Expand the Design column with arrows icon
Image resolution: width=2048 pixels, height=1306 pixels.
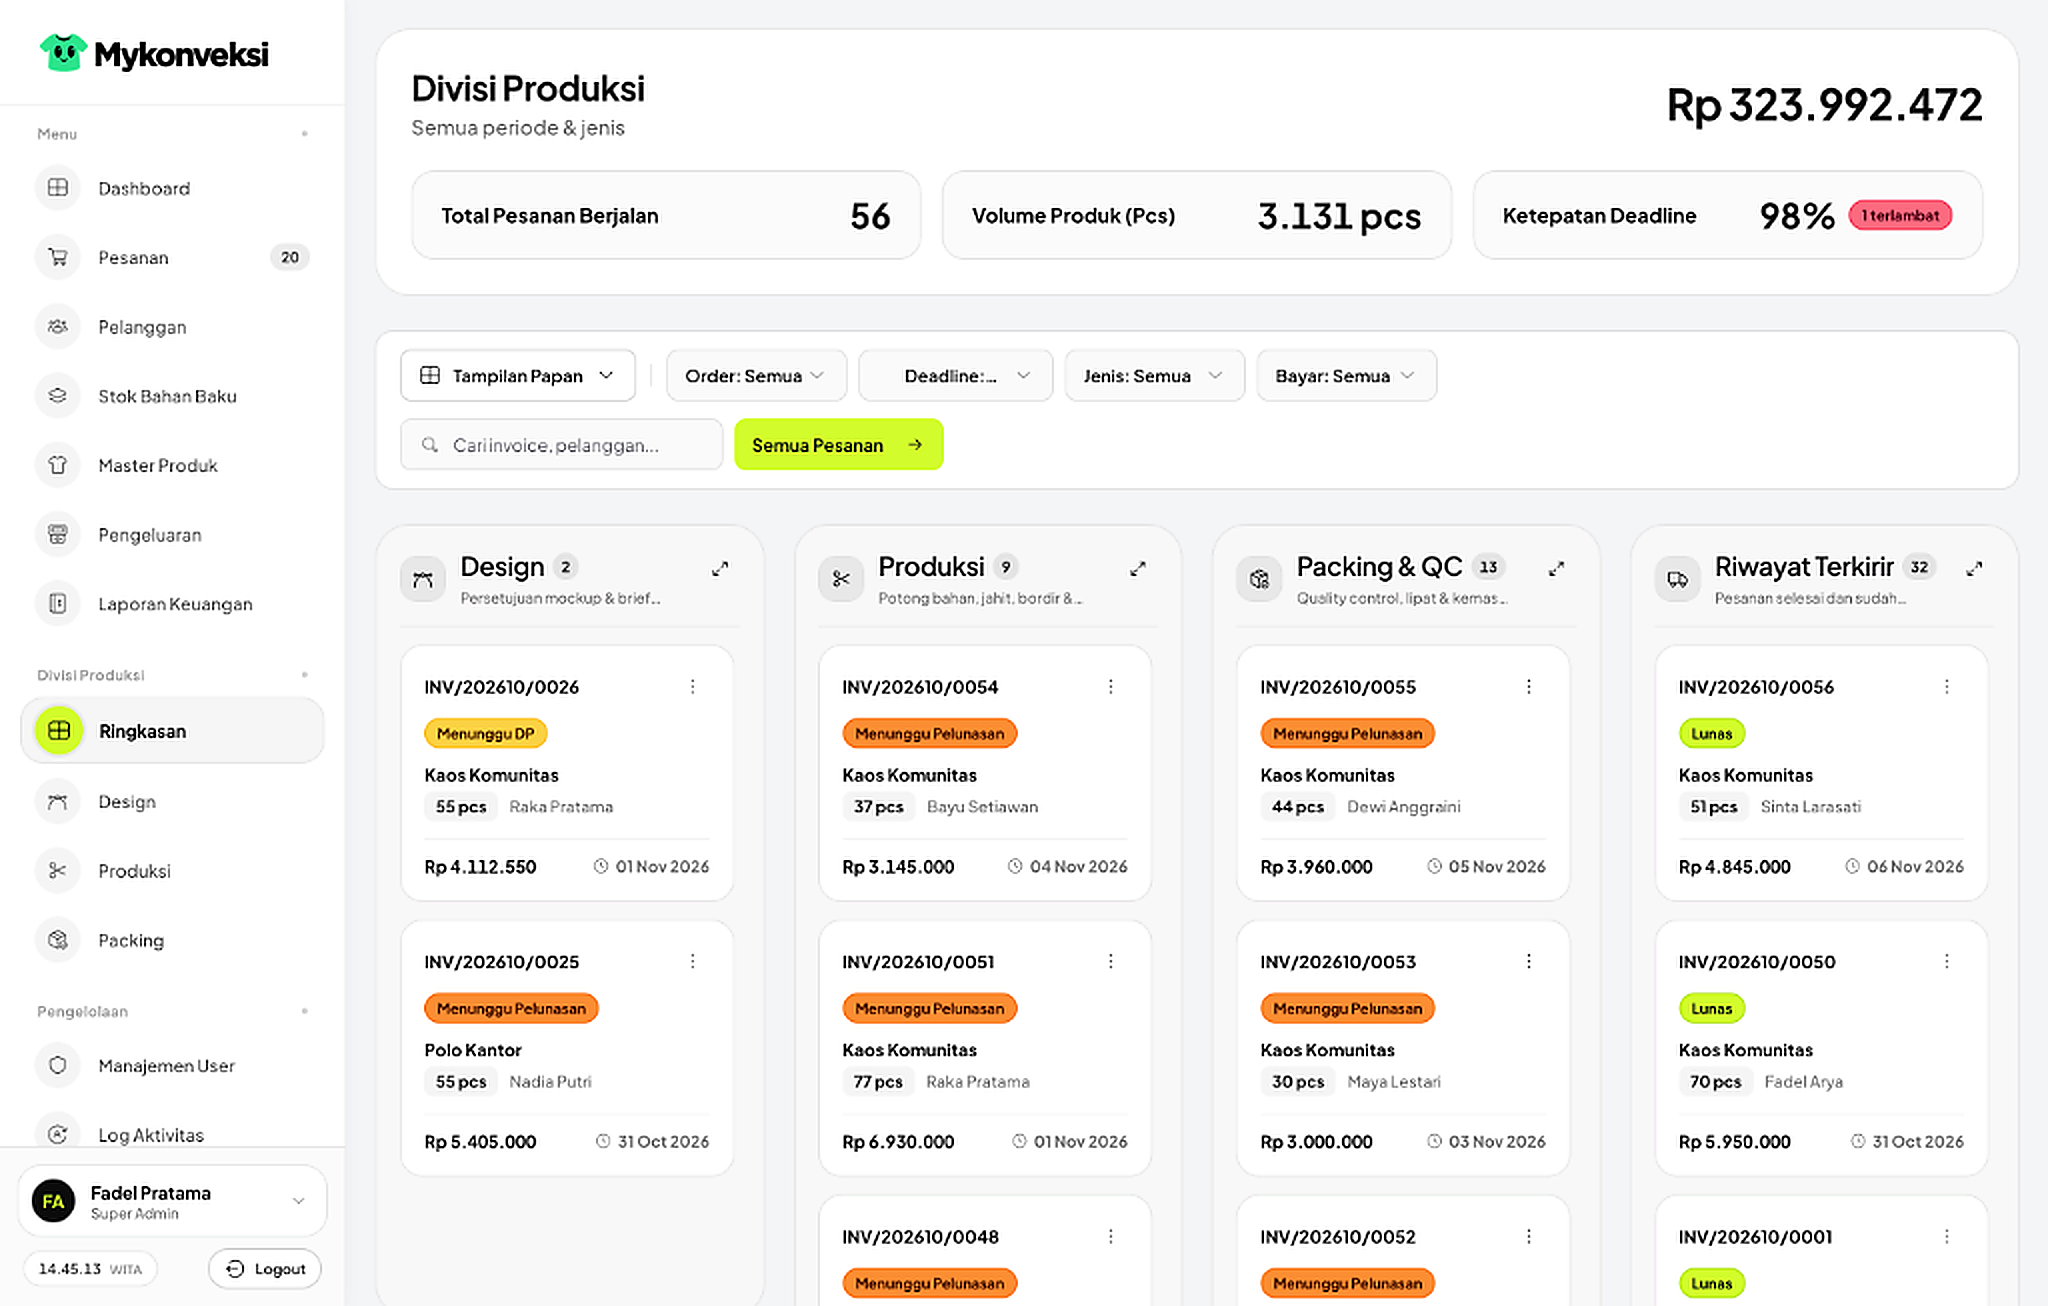click(x=720, y=569)
